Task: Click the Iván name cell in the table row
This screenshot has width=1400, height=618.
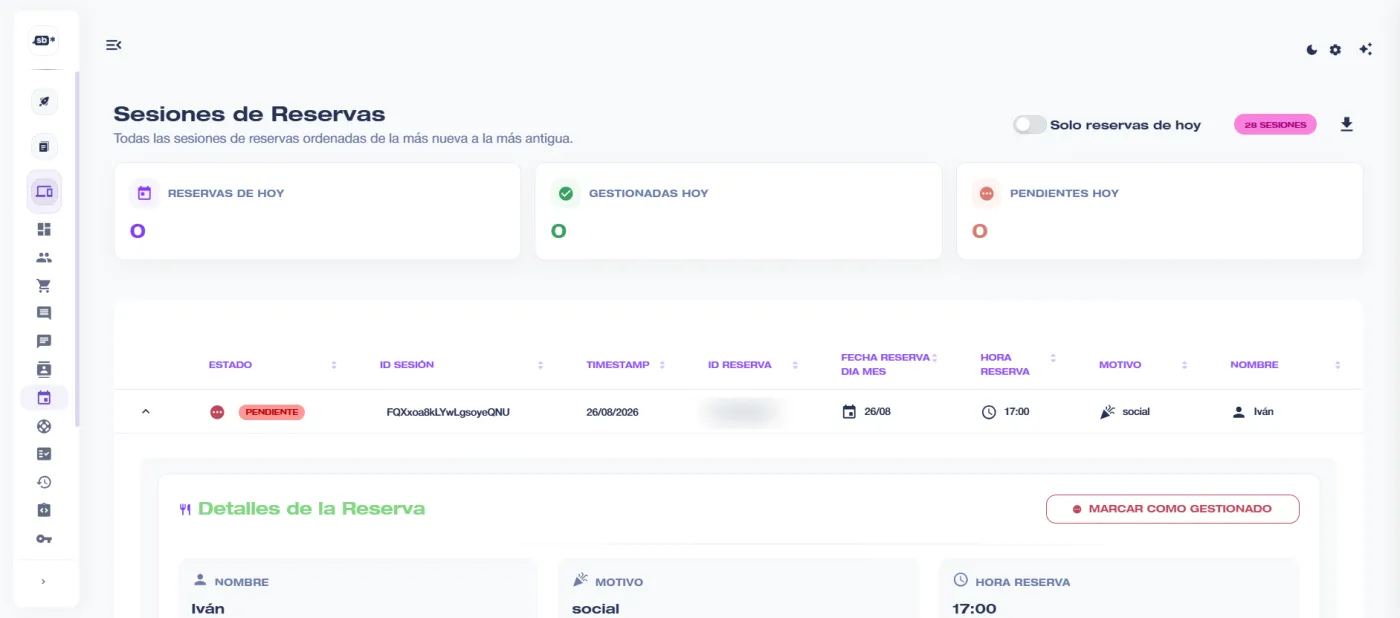Action: coord(1253,412)
